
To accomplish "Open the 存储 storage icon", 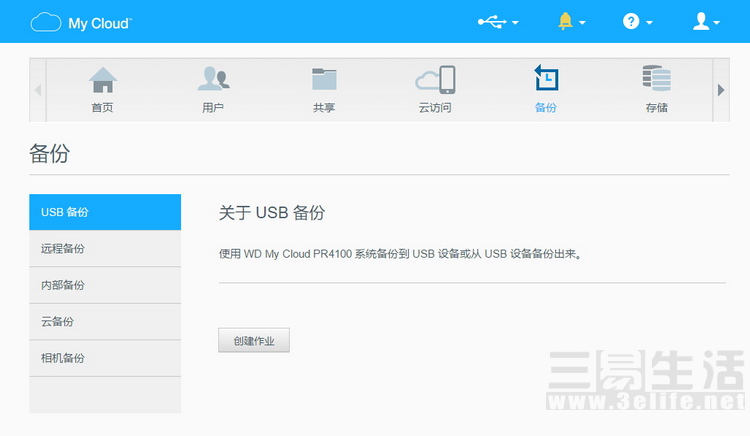I will click(x=657, y=78).
